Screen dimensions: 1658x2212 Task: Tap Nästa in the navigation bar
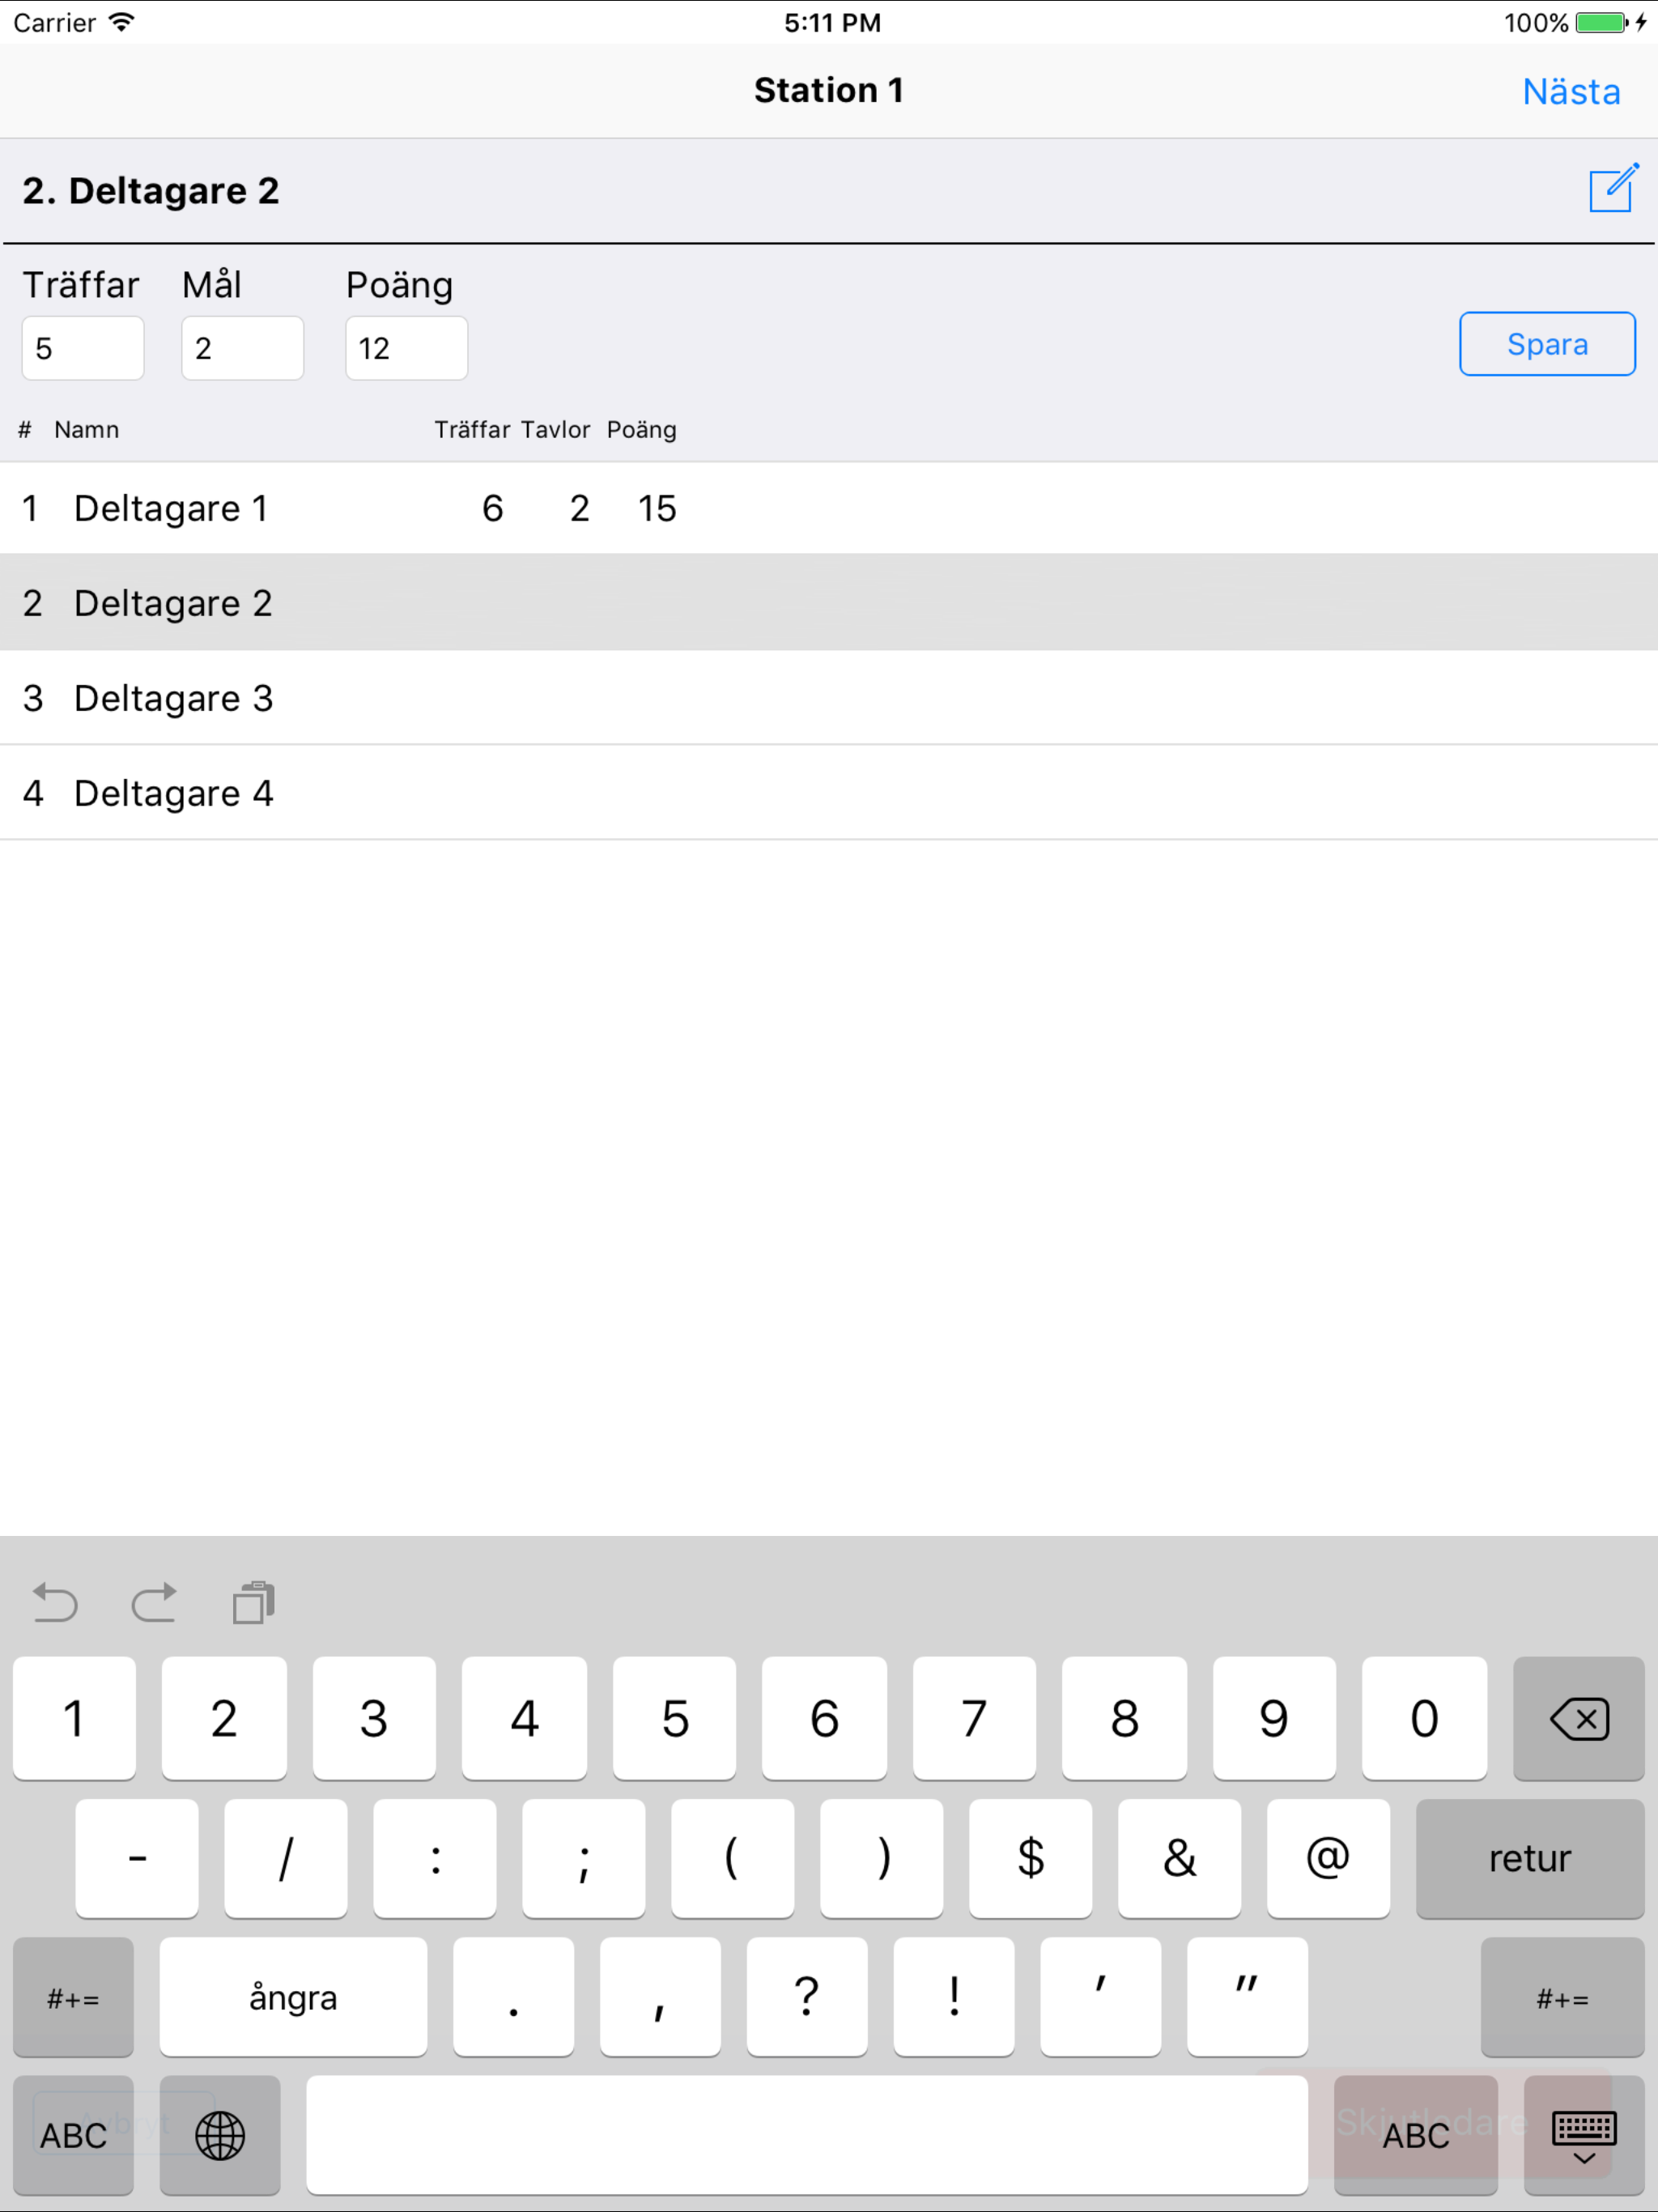pyautogui.click(x=1571, y=91)
